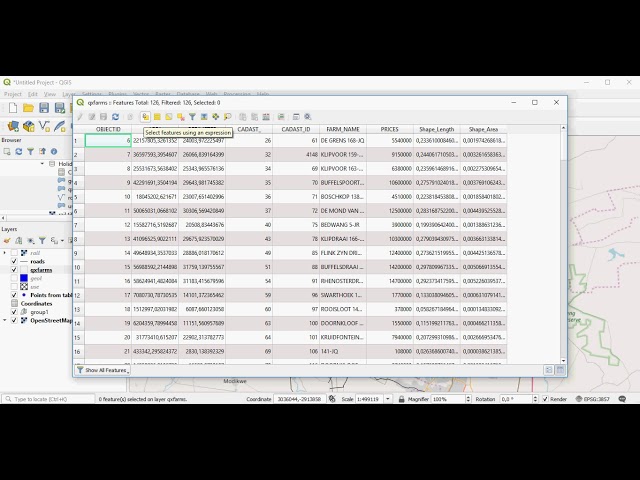Click Move selection to top icon
Image resolution: width=640 pixels, height=480 pixels.
pos(204,117)
